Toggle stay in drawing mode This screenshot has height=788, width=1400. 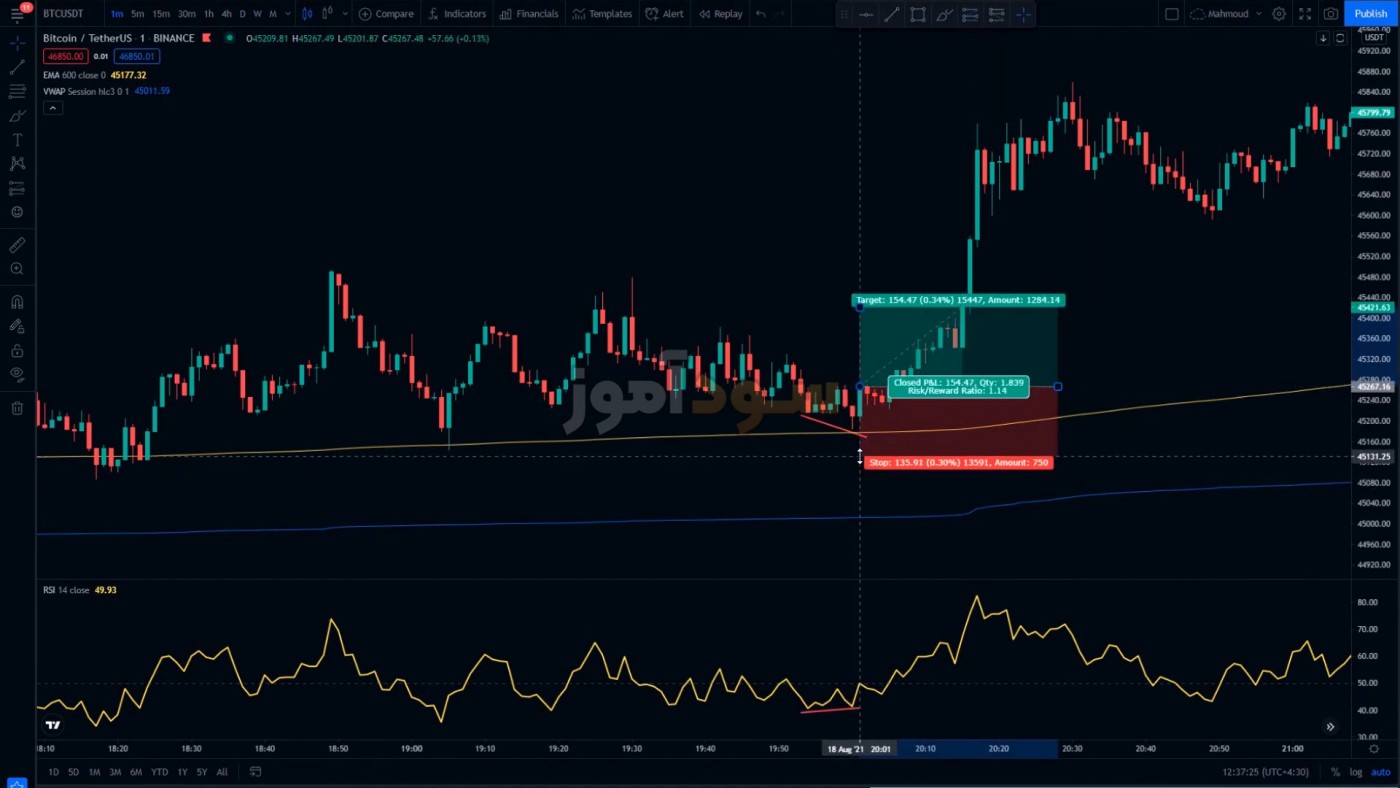click(17, 326)
